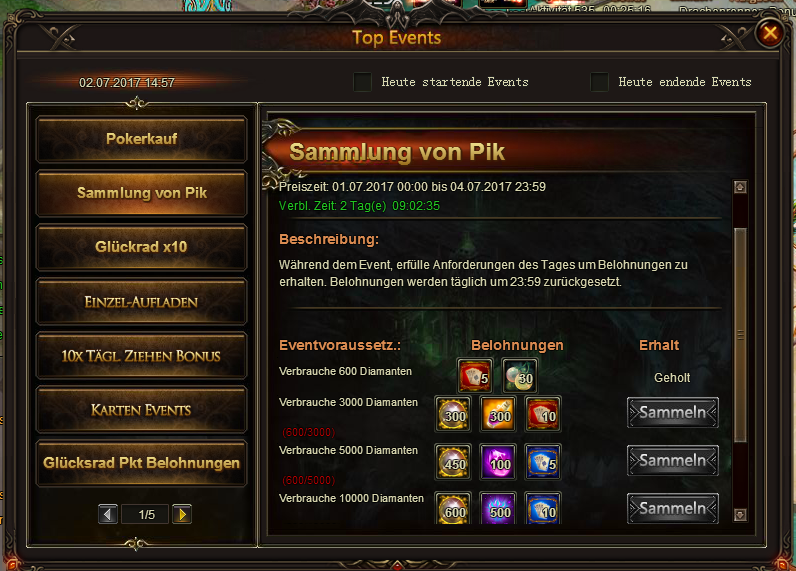
Task: Click the blue card reward showing 5
Action: [543, 462]
